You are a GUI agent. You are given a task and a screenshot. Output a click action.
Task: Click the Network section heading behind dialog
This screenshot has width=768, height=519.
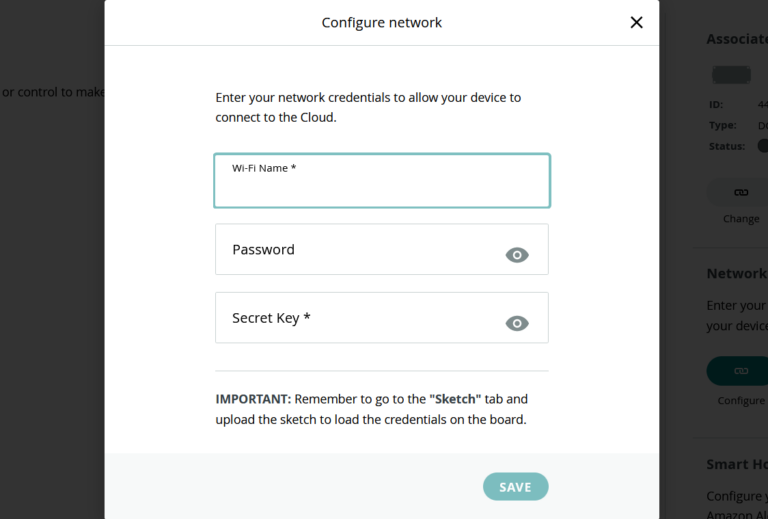(737, 273)
